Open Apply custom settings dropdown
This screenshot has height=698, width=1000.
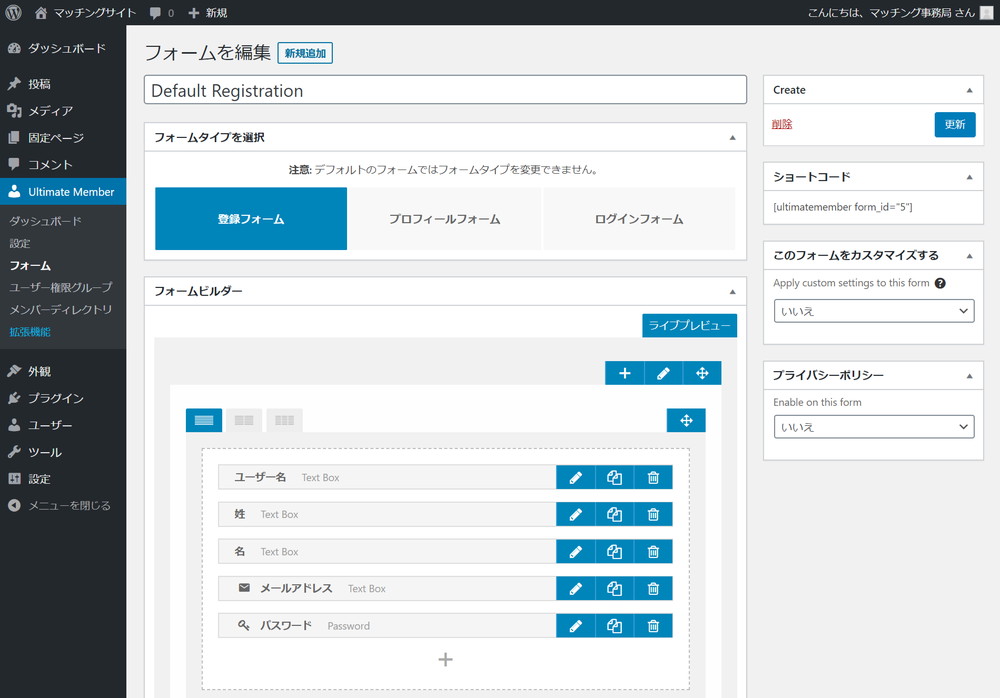click(874, 311)
